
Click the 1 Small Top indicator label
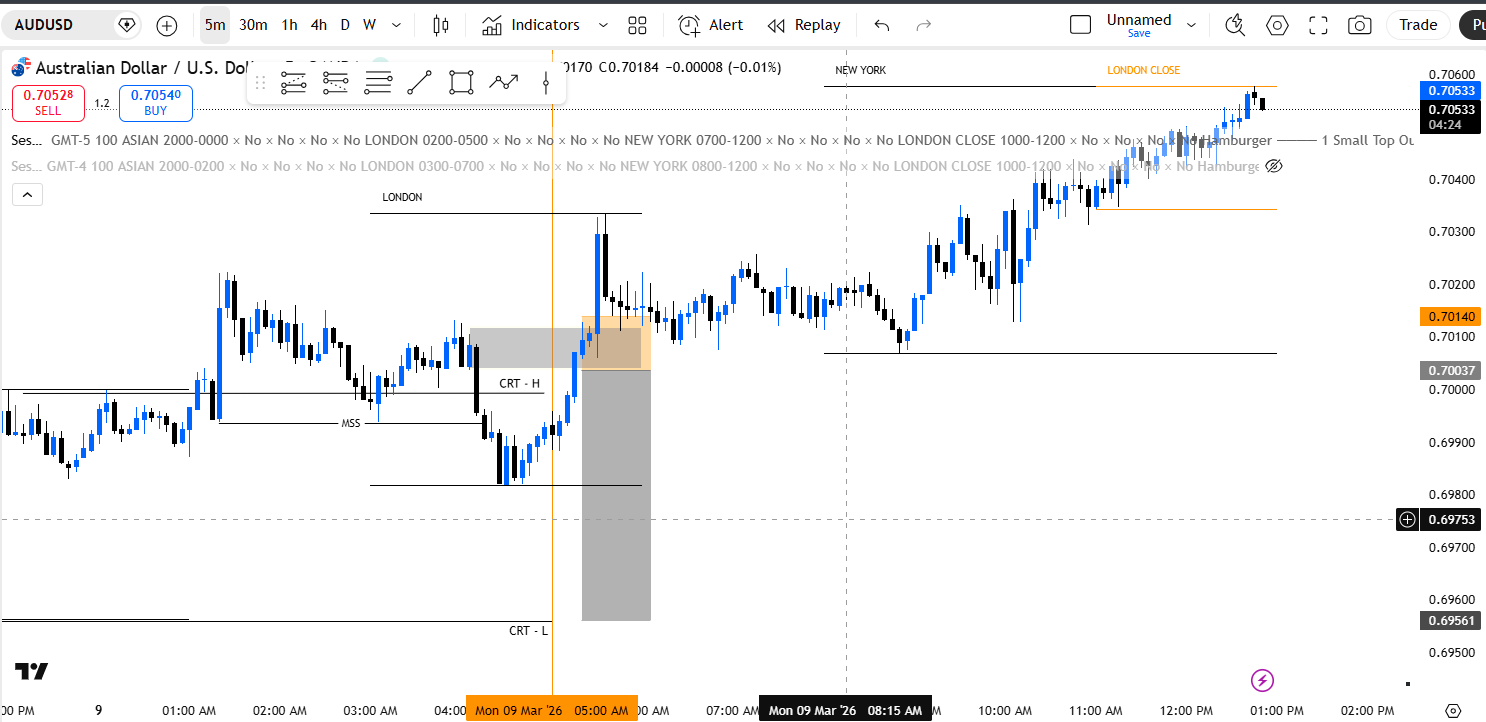pyautogui.click(x=1366, y=141)
